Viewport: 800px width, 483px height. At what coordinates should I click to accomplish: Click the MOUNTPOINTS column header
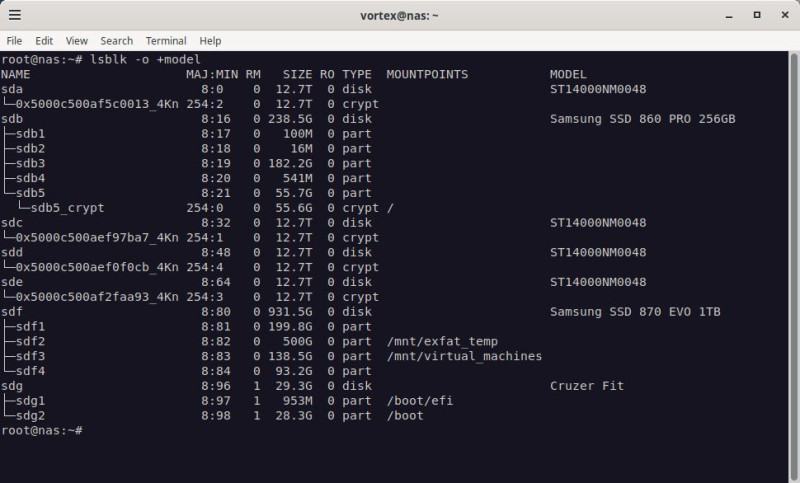[427, 74]
